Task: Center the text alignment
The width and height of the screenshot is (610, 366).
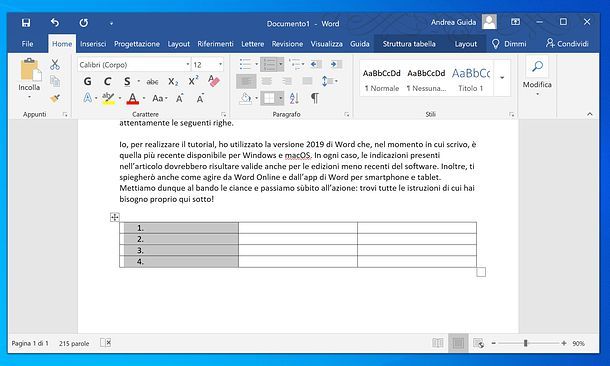Action: pos(267,81)
